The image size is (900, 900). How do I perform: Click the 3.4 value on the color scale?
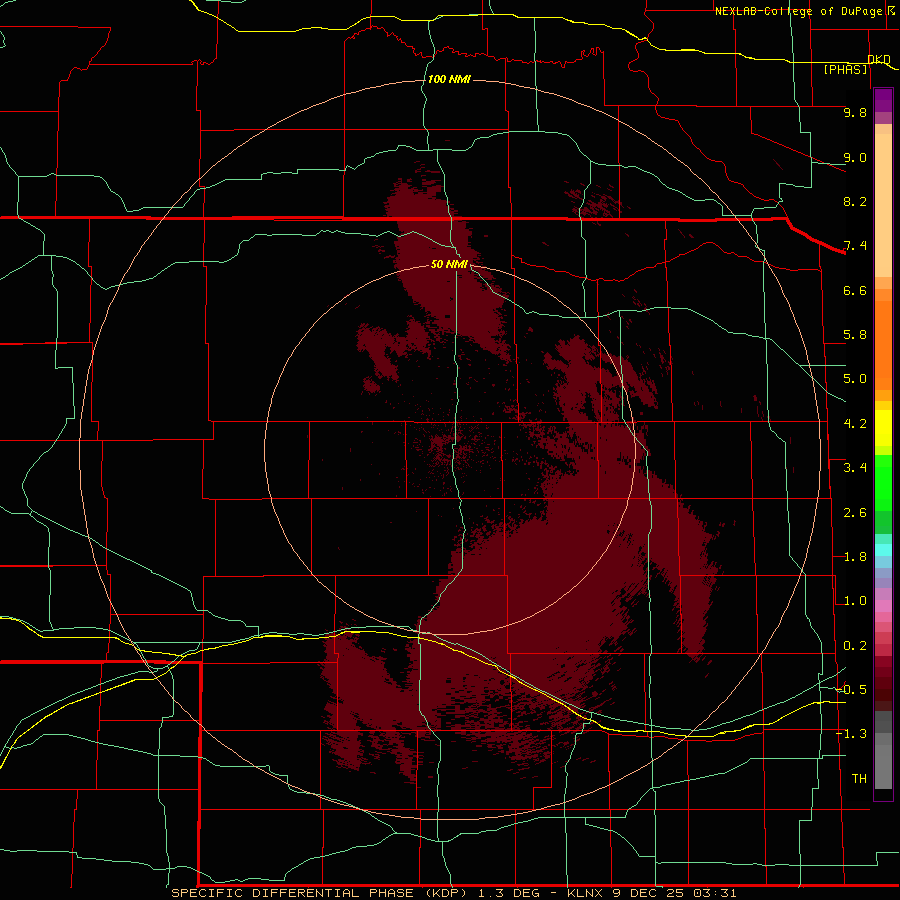point(855,468)
